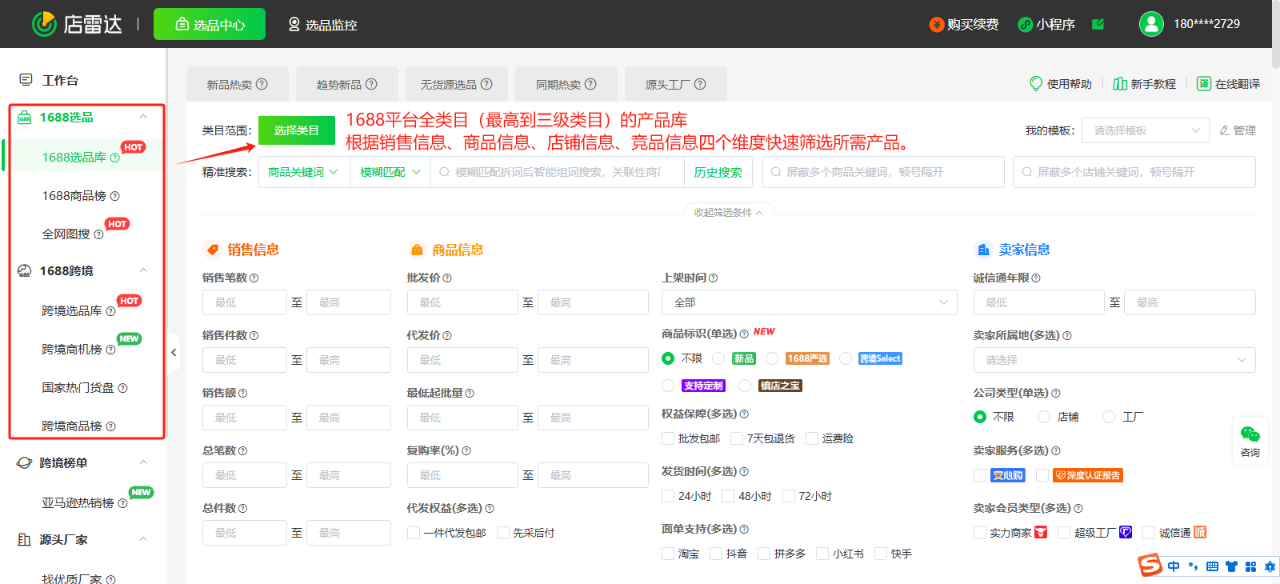Click the 屏蔽多个商品关键词 input field
Screen dimensions: 1280x584
point(883,172)
